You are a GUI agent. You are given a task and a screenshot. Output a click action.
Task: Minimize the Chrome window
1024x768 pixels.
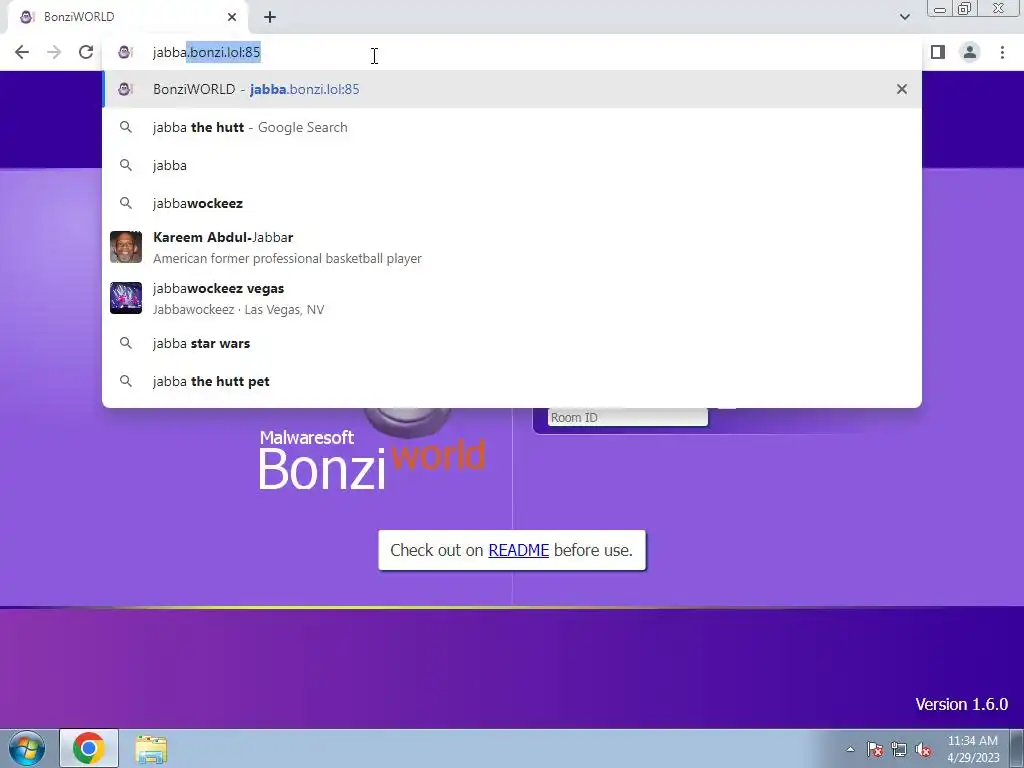click(940, 8)
